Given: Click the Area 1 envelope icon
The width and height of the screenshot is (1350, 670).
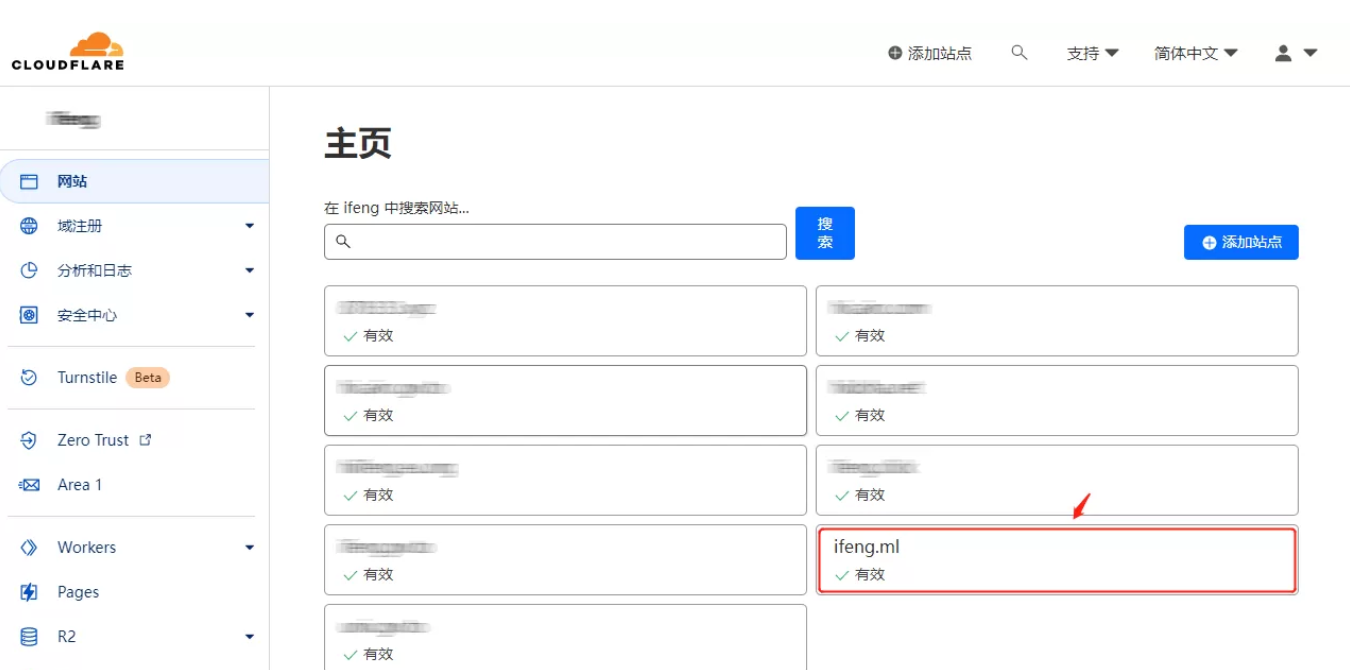Looking at the screenshot, I should pyautogui.click(x=29, y=485).
